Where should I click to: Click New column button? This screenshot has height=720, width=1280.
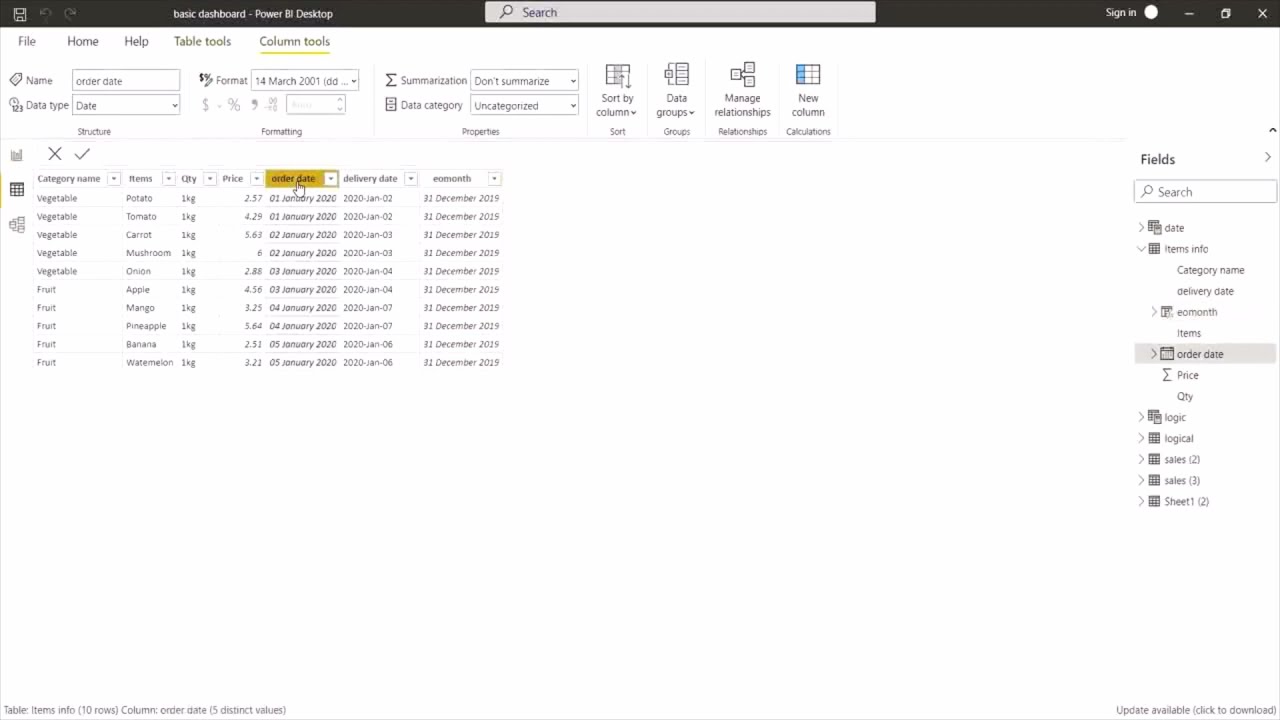pyautogui.click(x=808, y=91)
